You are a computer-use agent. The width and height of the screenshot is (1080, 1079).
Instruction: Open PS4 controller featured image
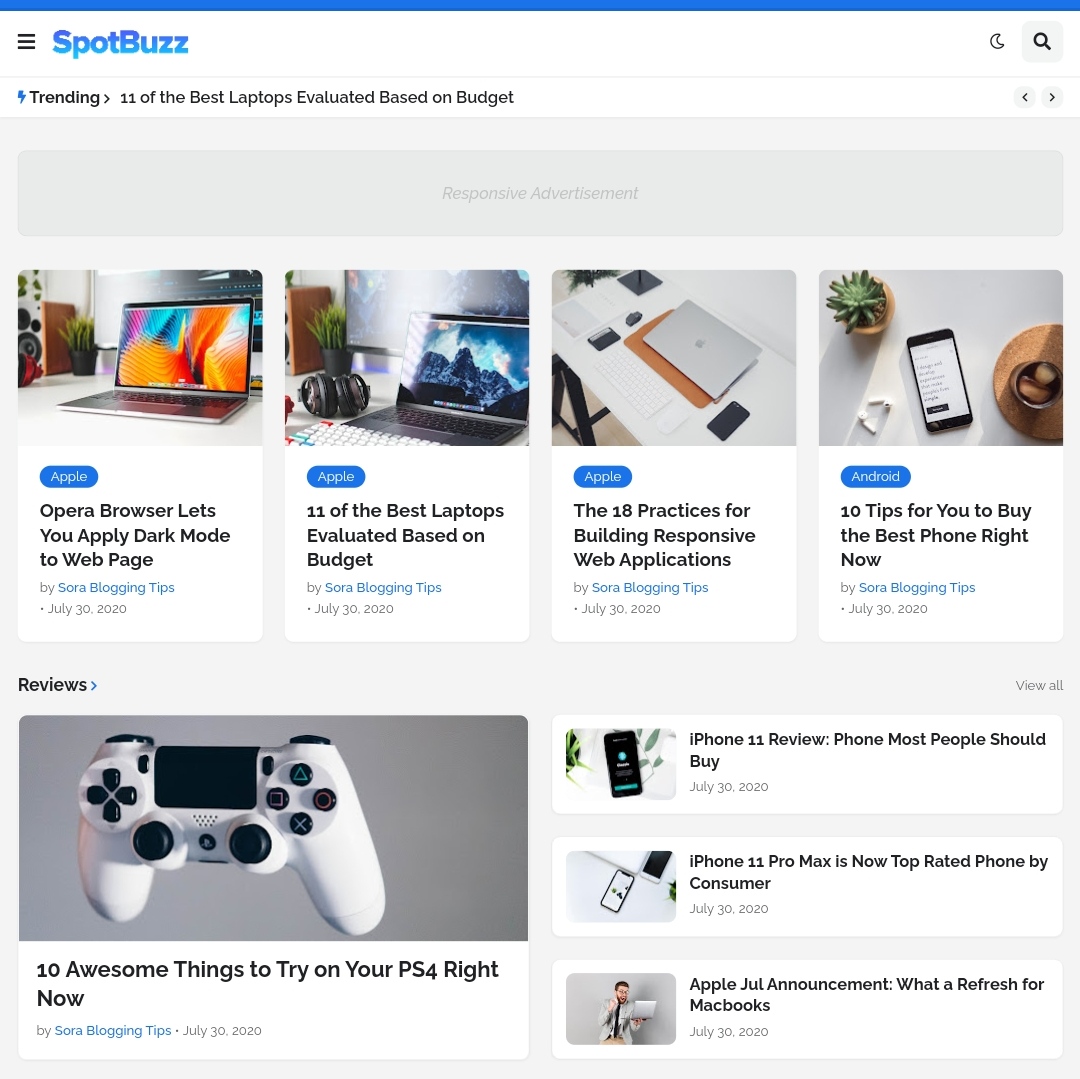coord(273,828)
